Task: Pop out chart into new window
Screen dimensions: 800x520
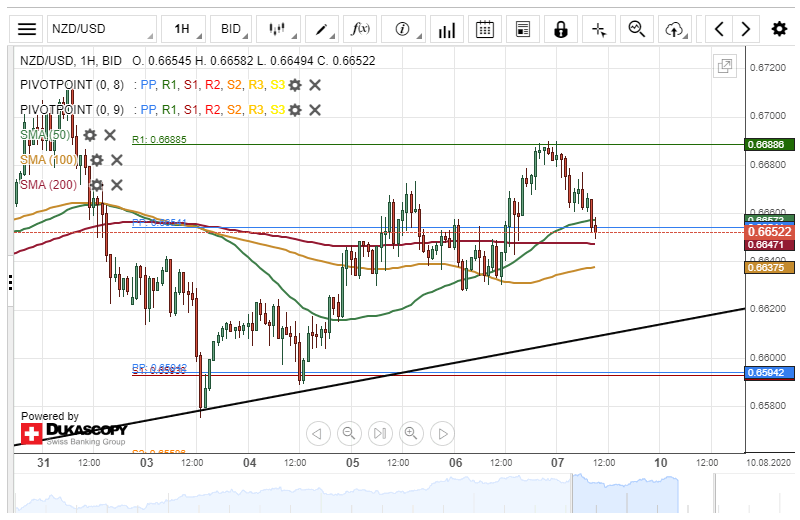Action: (x=724, y=67)
